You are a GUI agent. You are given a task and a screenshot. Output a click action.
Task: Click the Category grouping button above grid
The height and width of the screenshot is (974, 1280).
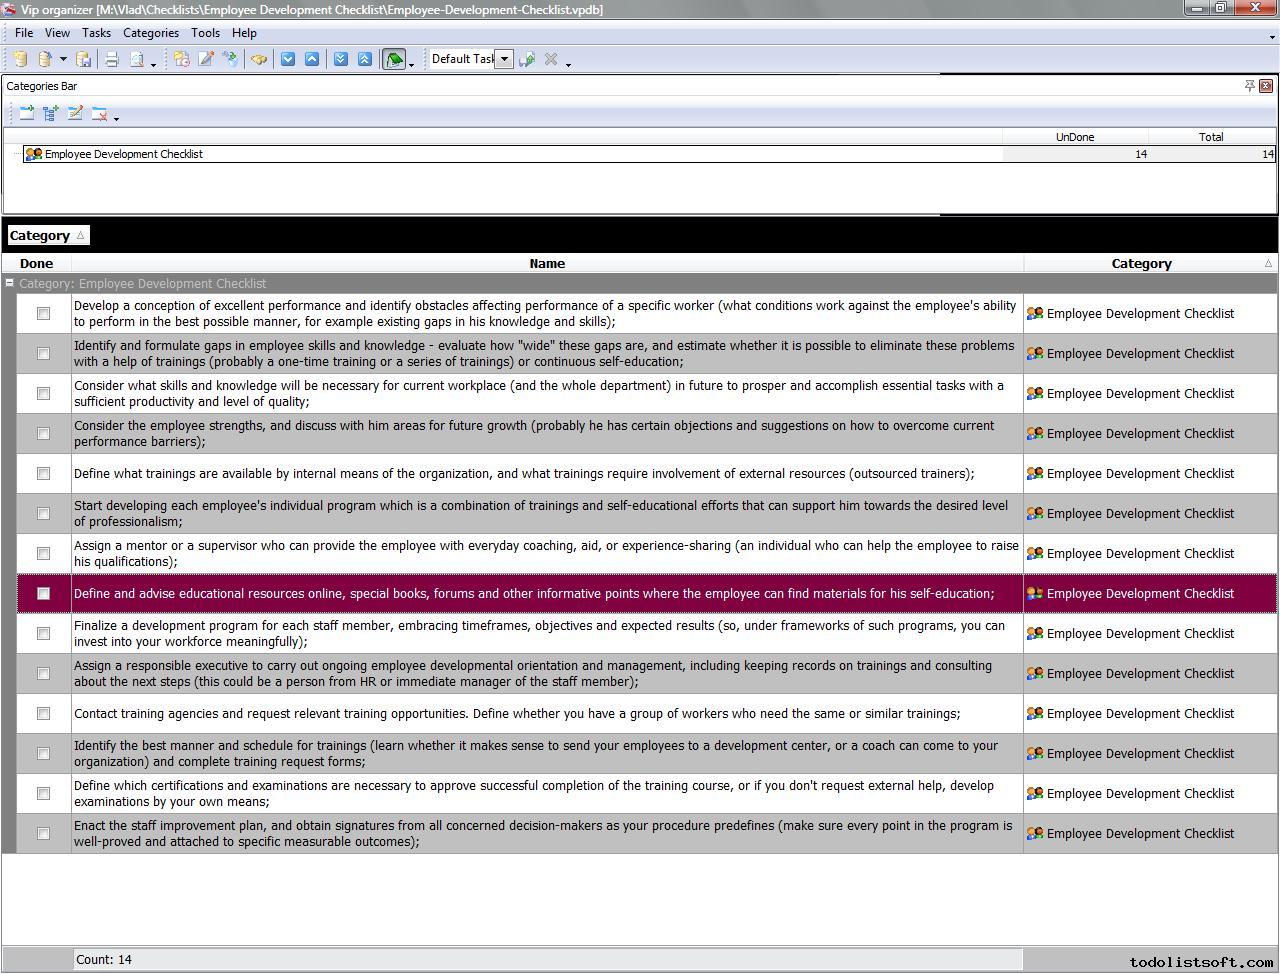47,236
